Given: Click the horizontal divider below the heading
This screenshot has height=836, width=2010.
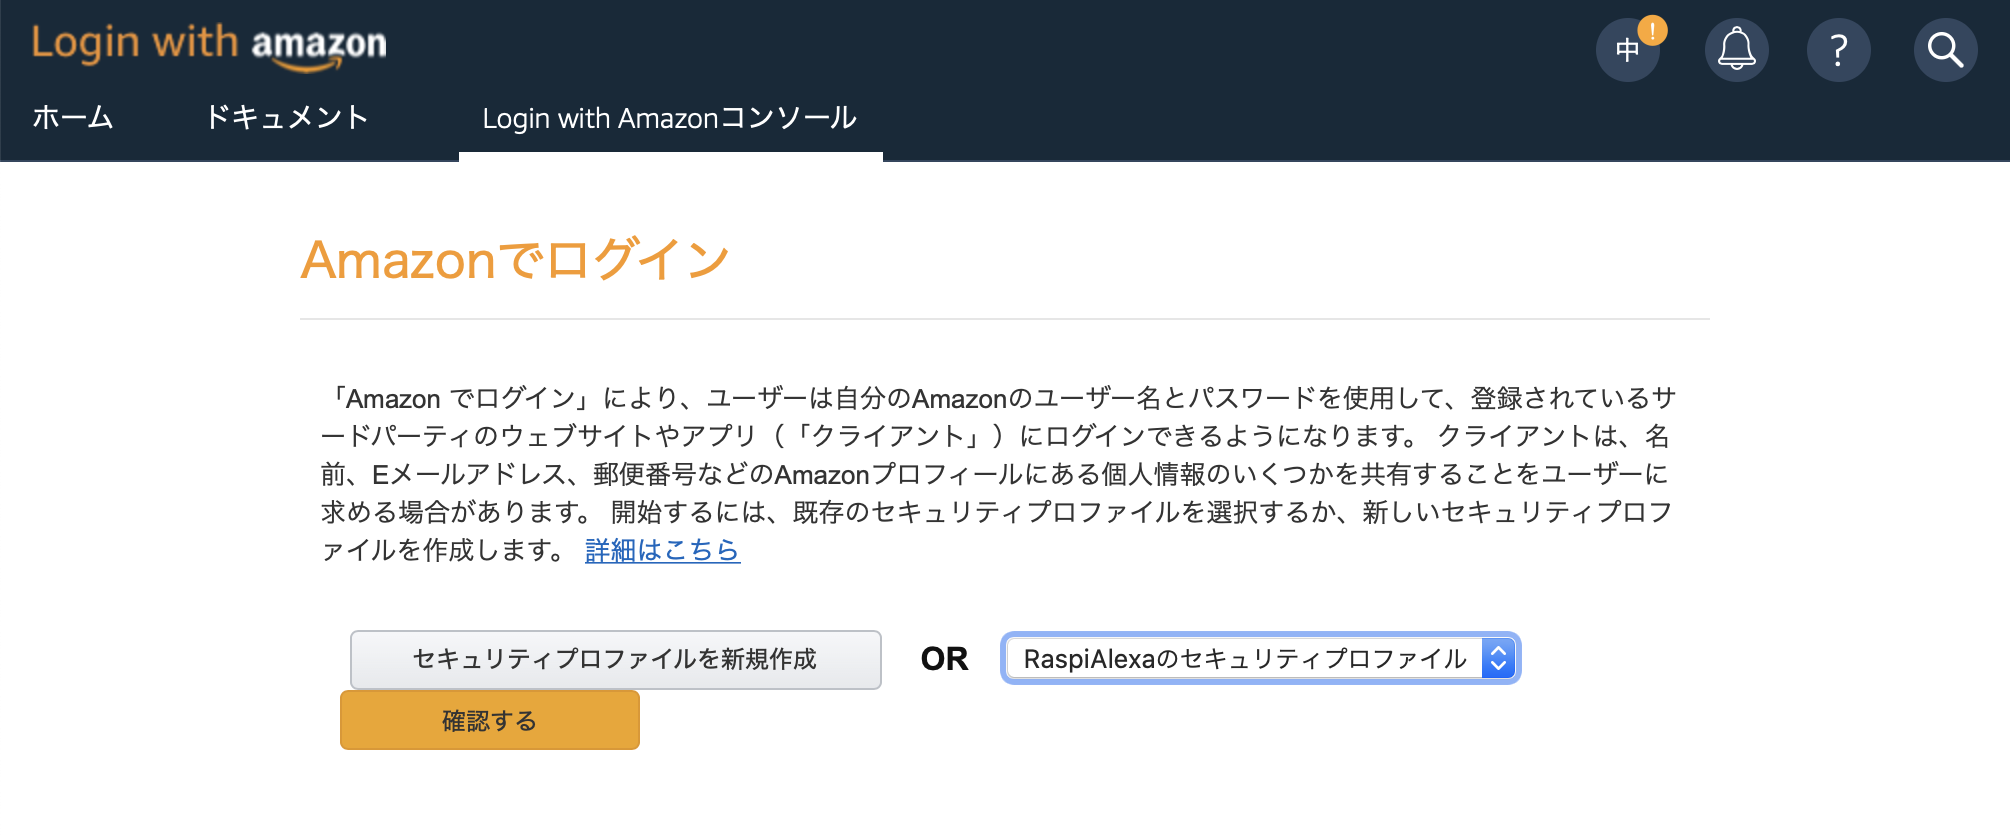Looking at the screenshot, I should click(1005, 319).
